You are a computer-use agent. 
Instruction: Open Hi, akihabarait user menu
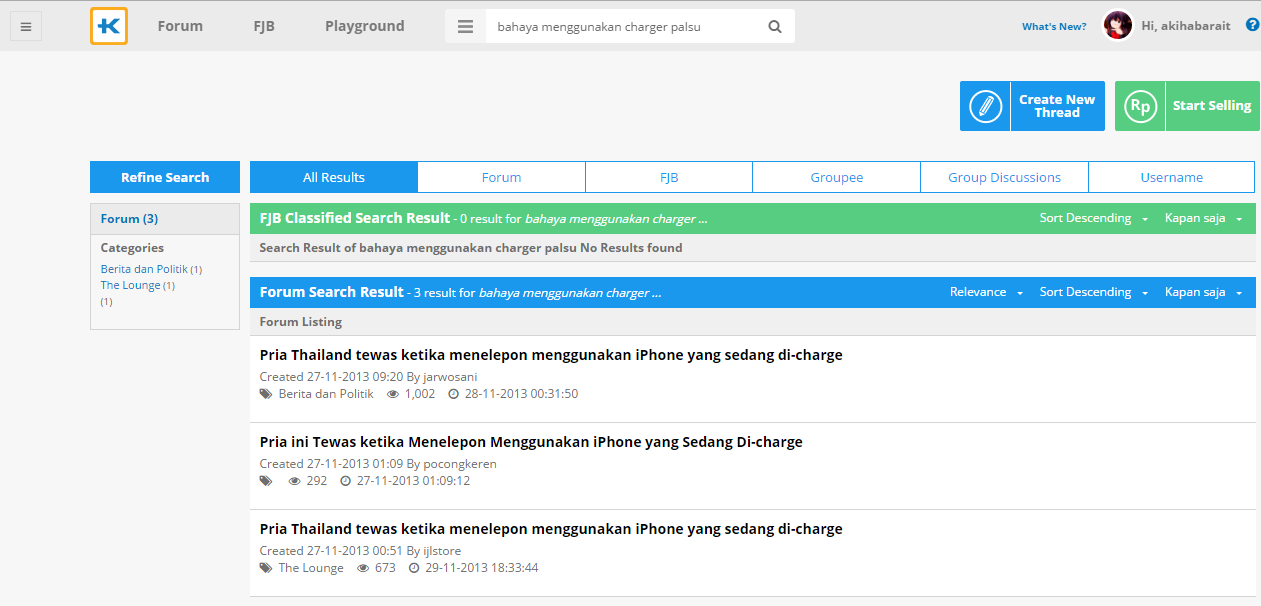1186,27
